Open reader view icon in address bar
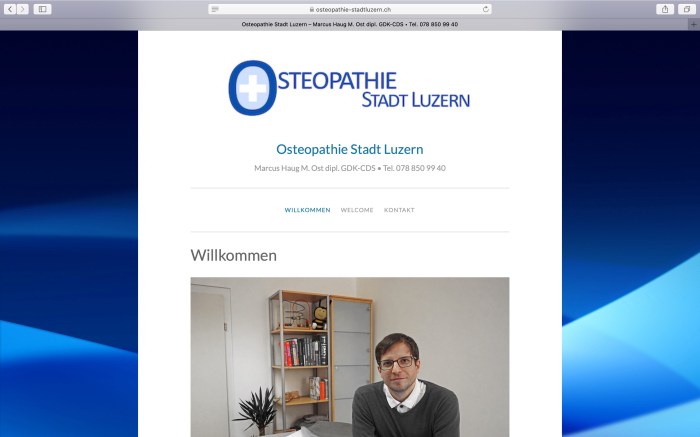 tap(215, 9)
